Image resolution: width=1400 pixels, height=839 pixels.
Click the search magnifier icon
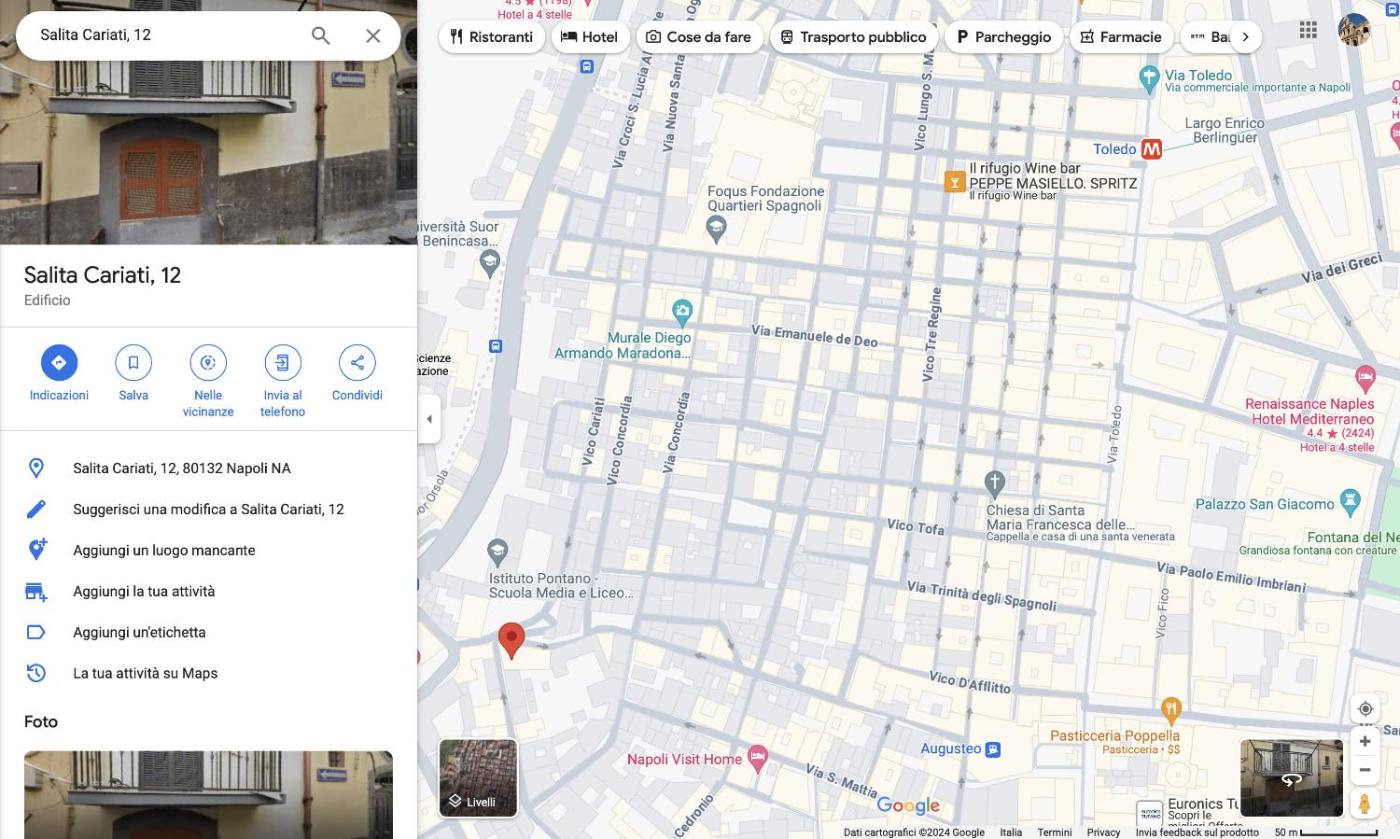pyautogui.click(x=320, y=36)
